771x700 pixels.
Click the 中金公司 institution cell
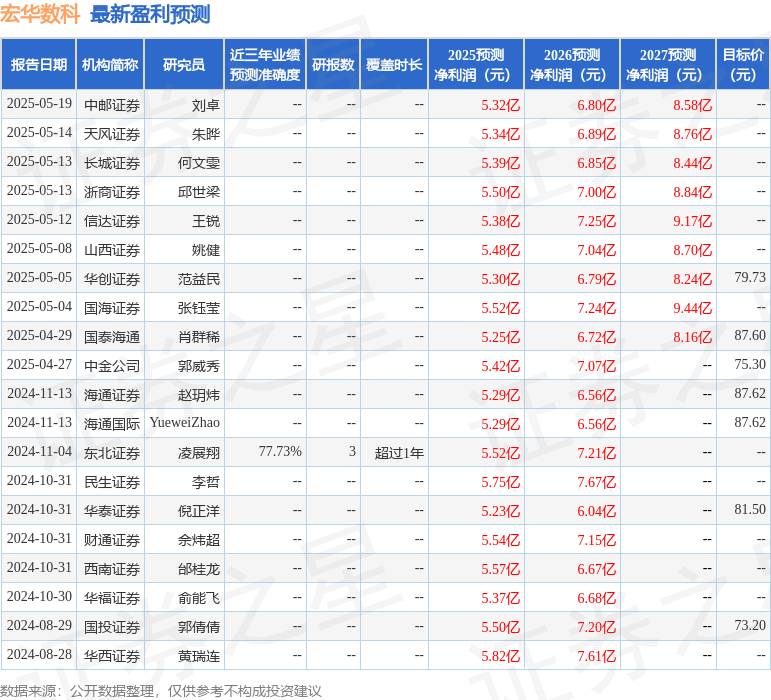pyautogui.click(x=112, y=366)
